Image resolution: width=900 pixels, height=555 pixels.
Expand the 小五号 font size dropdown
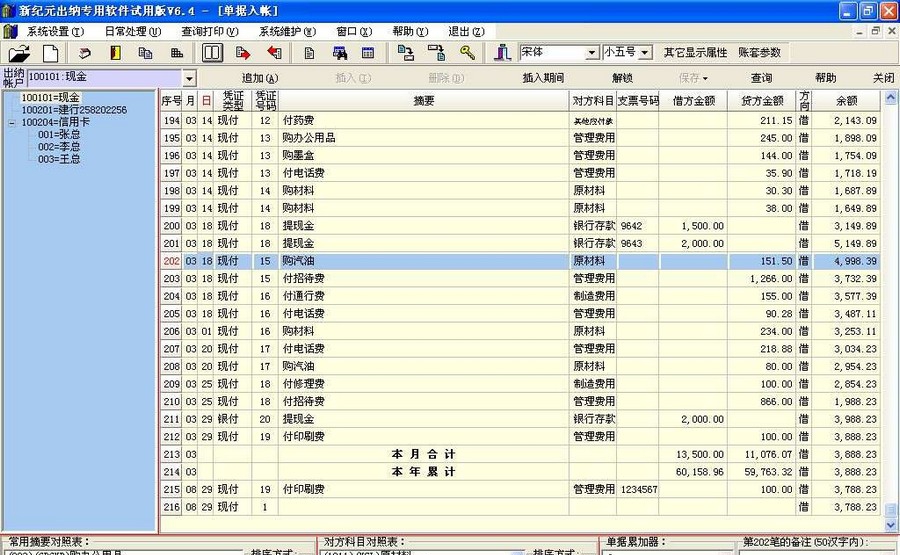pos(644,53)
